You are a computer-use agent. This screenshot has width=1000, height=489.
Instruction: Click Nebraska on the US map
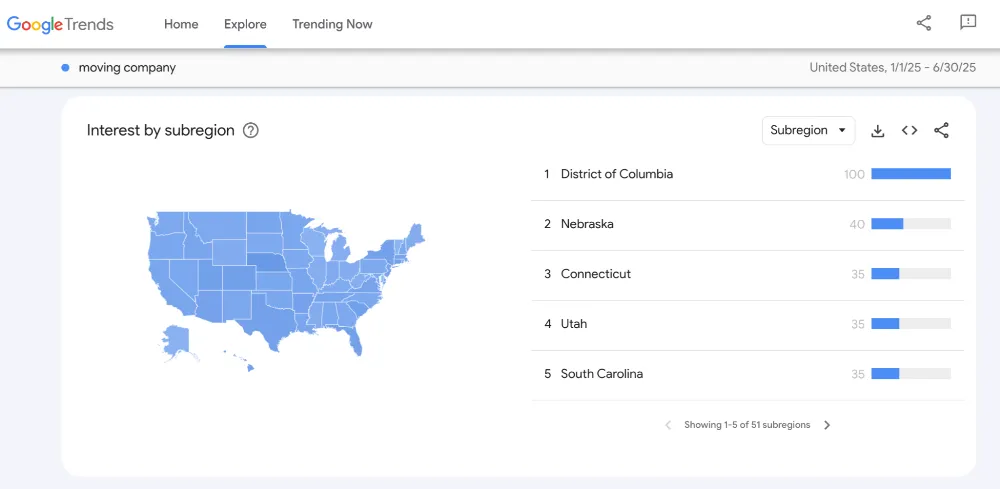pos(267,262)
